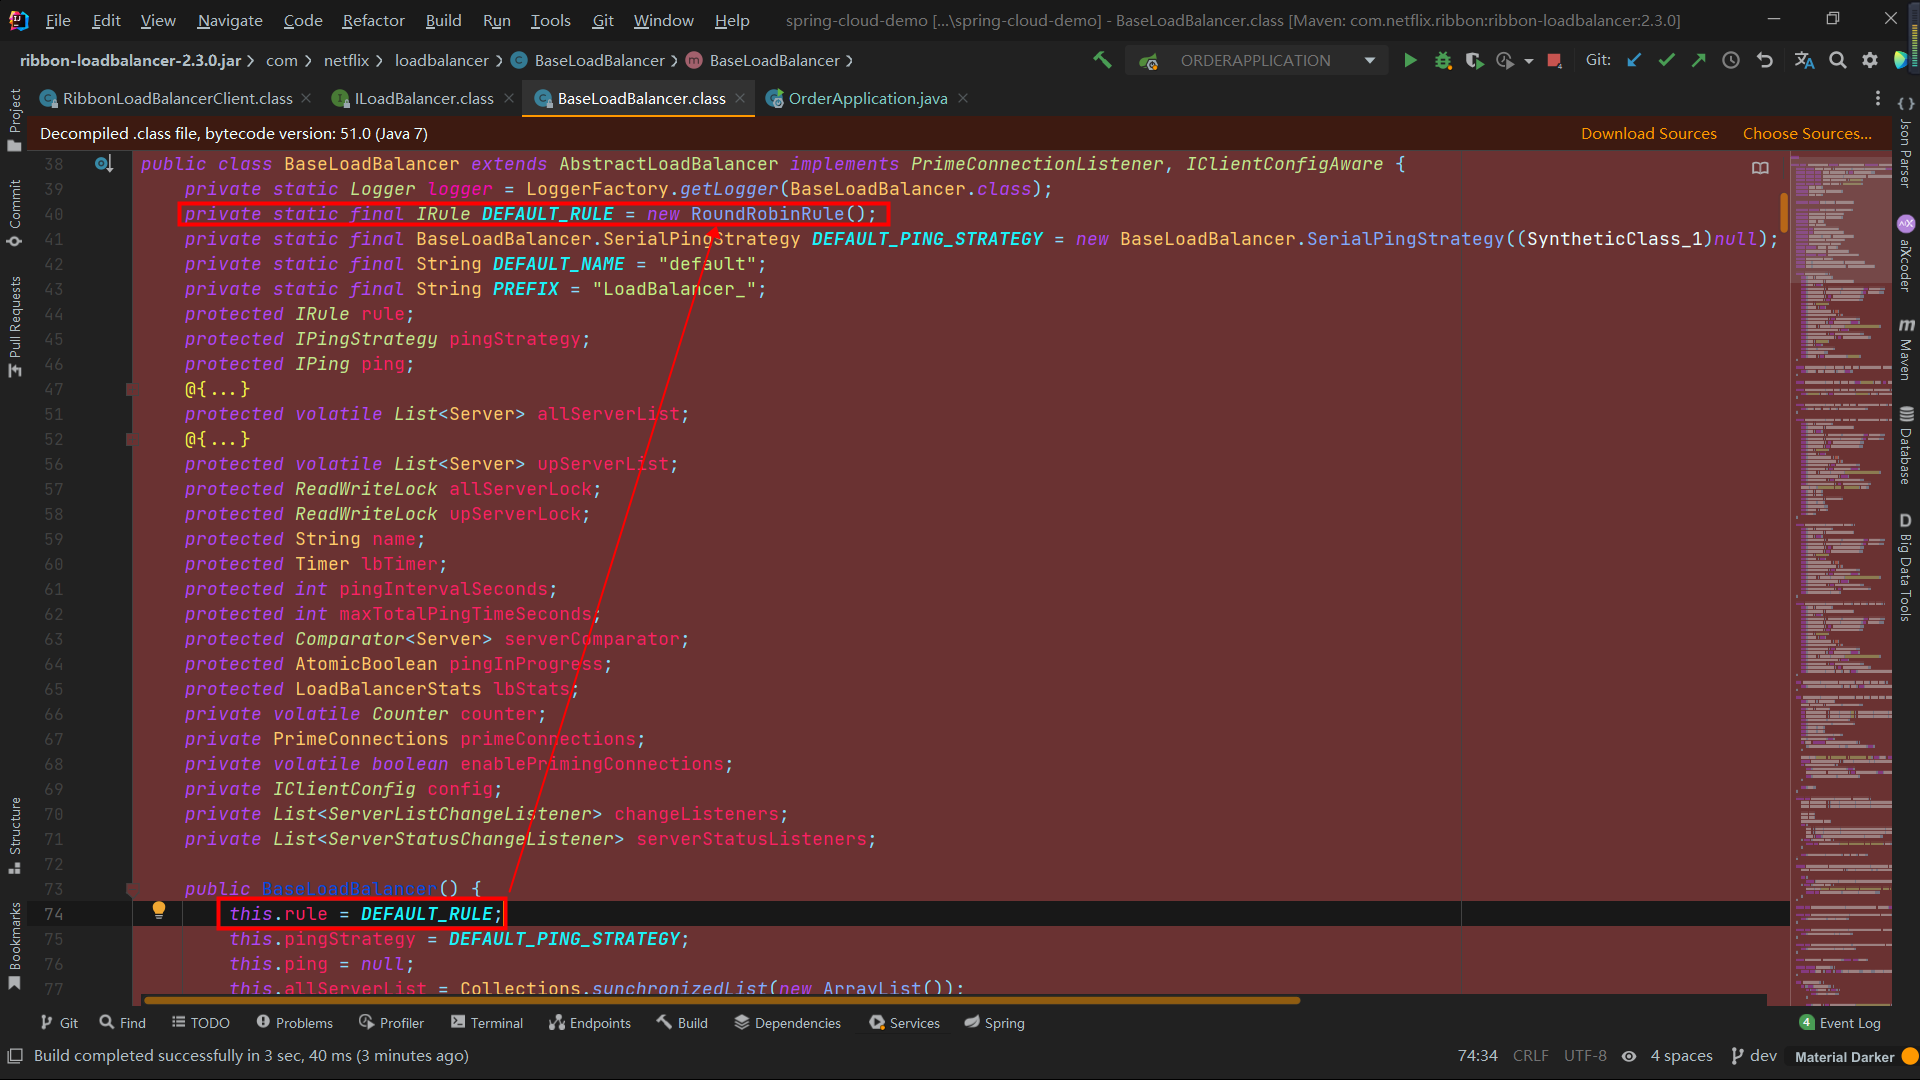Toggle the Terminal tool window
Viewport: 1920px width, 1080px height.
tap(487, 1023)
